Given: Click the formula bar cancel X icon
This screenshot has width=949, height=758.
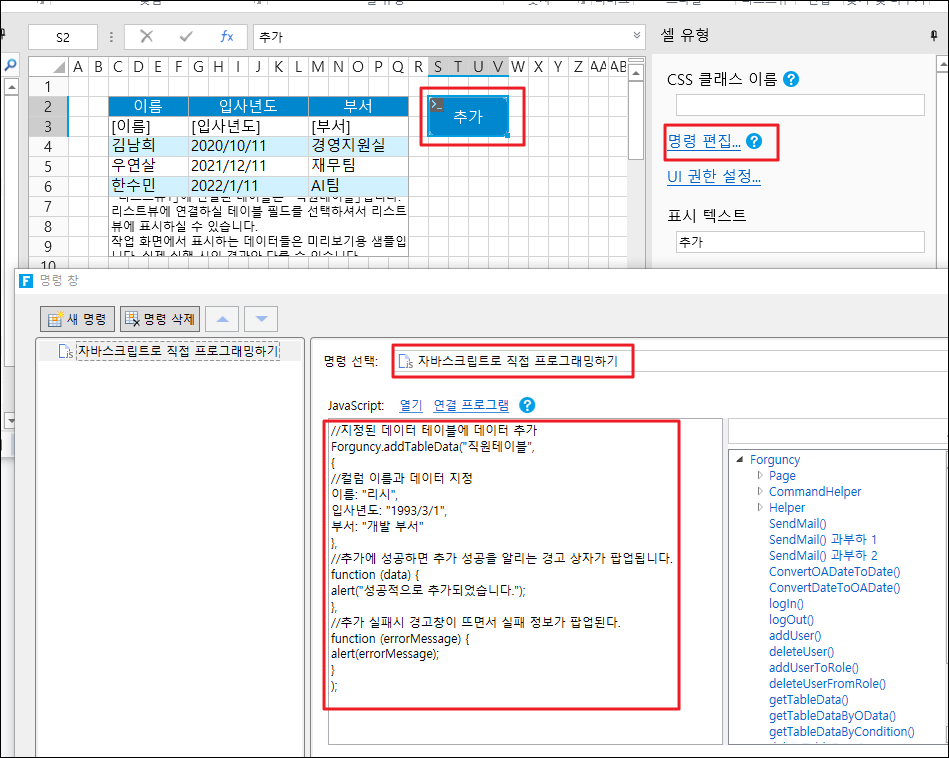Looking at the screenshot, I should pos(147,37).
